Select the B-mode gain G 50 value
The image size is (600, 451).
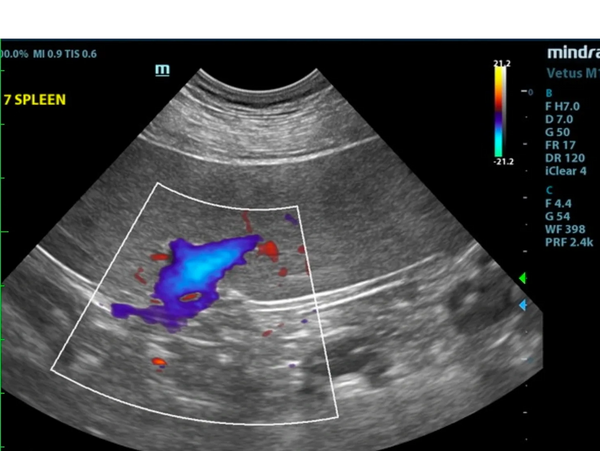click(x=560, y=132)
